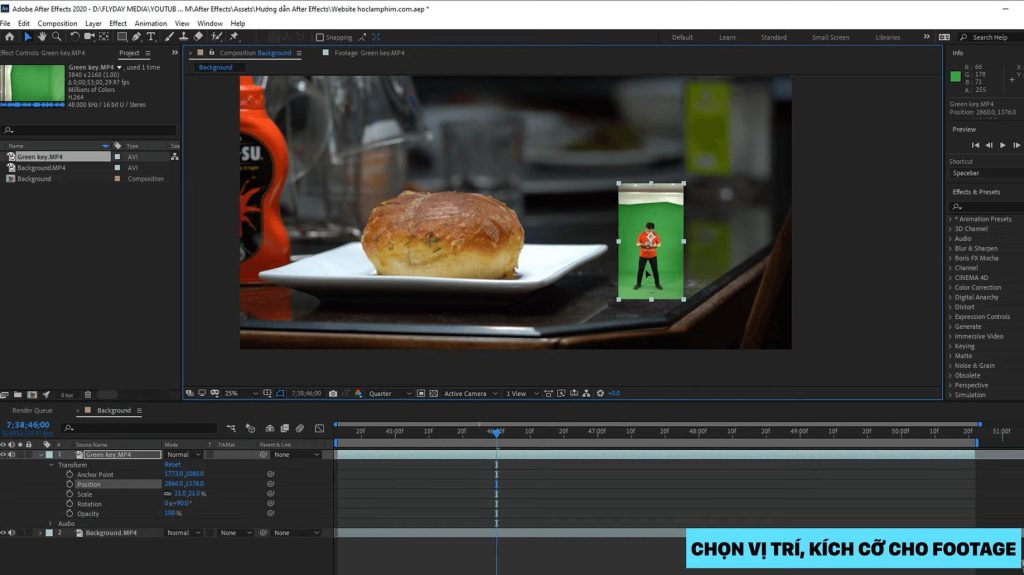Switch to the Standard workspace
The width and height of the screenshot is (1024, 575).
[774, 37]
